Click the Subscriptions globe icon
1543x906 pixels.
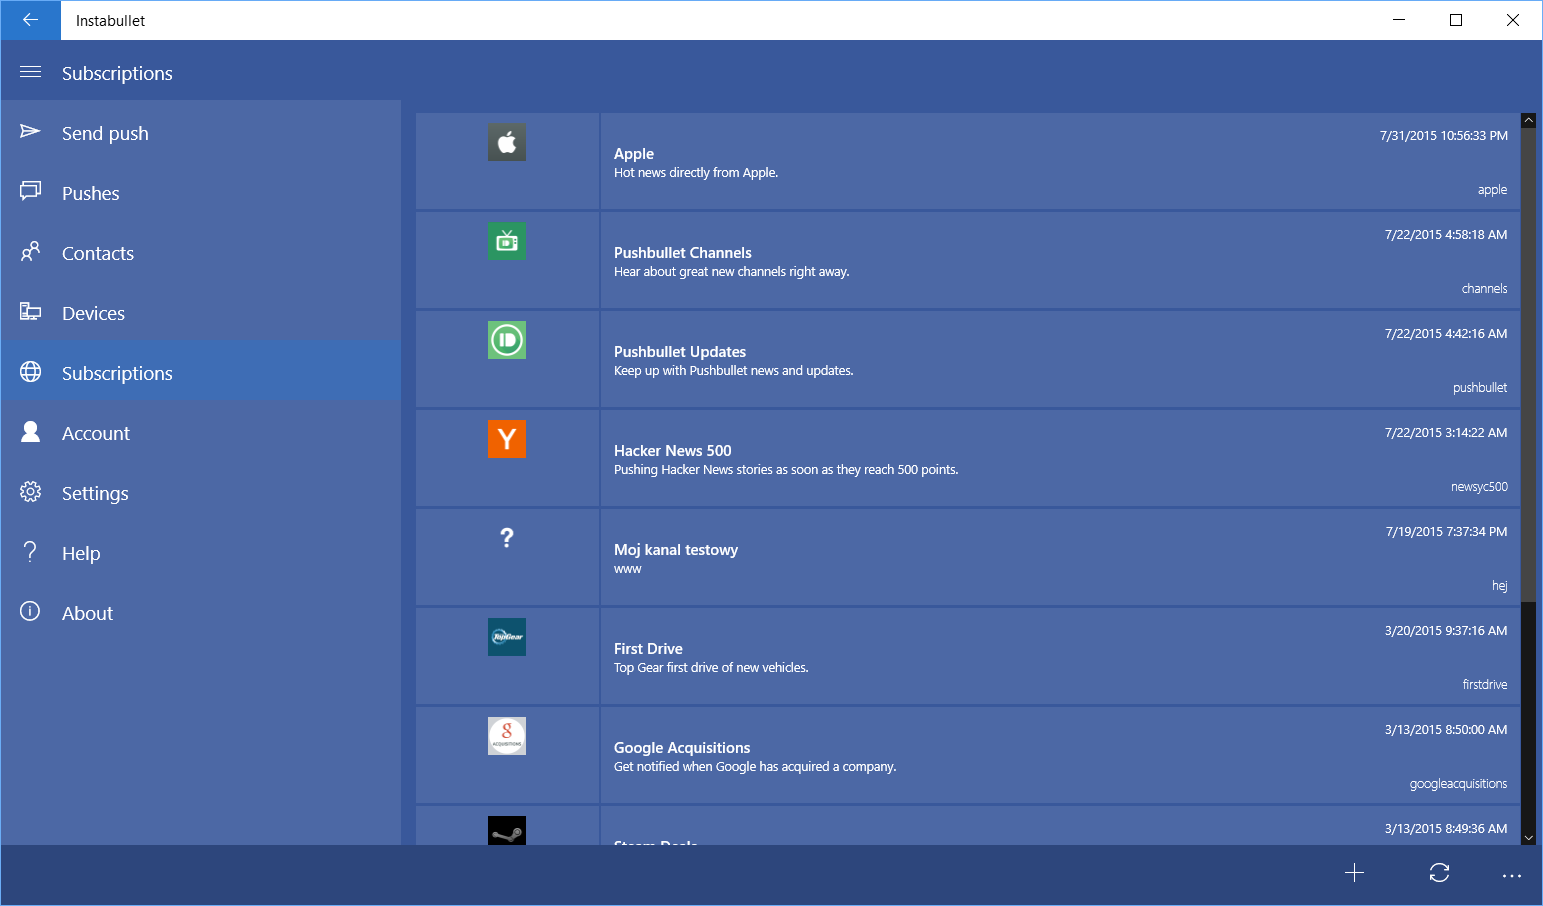pos(30,371)
